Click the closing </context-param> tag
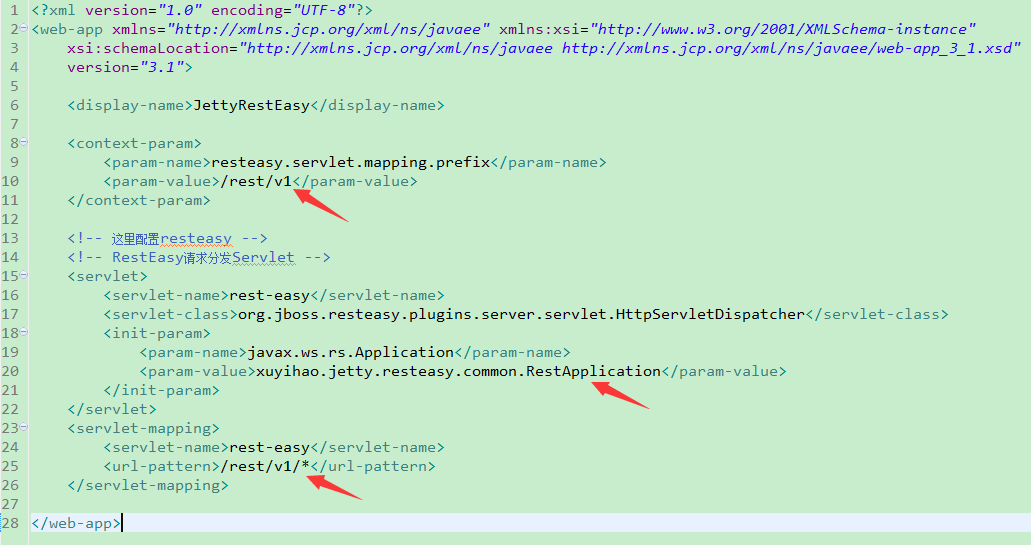 pyautogui.click(x=139, y=201)
